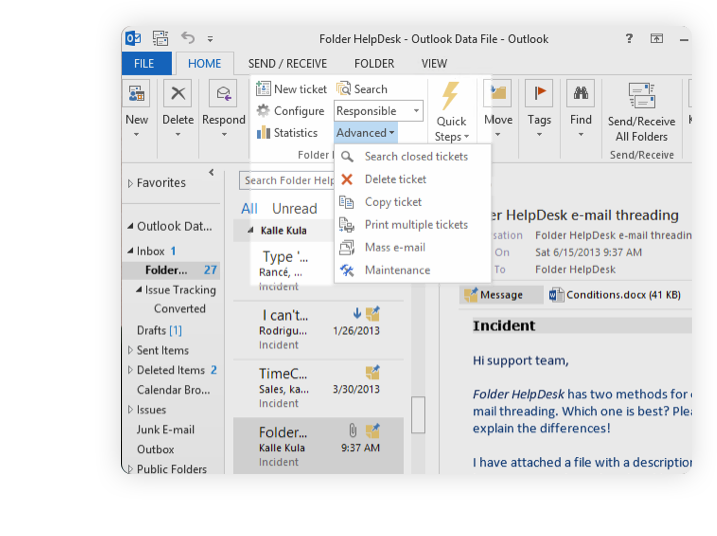Viewport: 717px width, 536px height.
Task: Open the Respond dropdown arrow
Action: 224,134
